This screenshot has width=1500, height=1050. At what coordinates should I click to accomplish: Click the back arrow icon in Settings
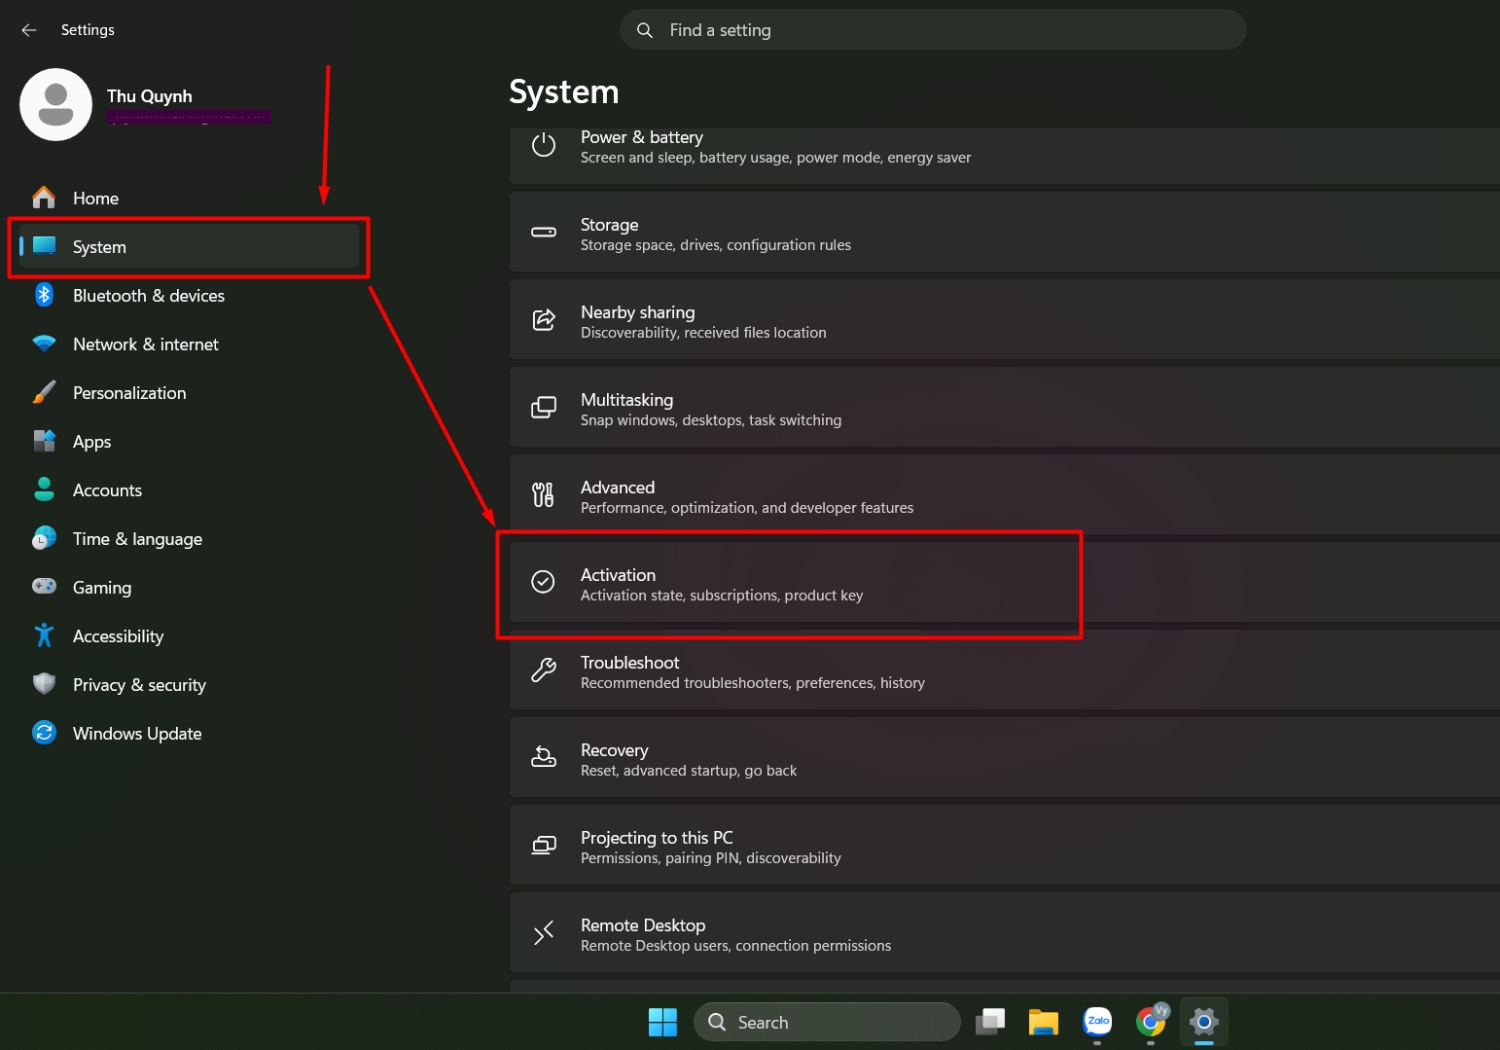tap(29, 30)
